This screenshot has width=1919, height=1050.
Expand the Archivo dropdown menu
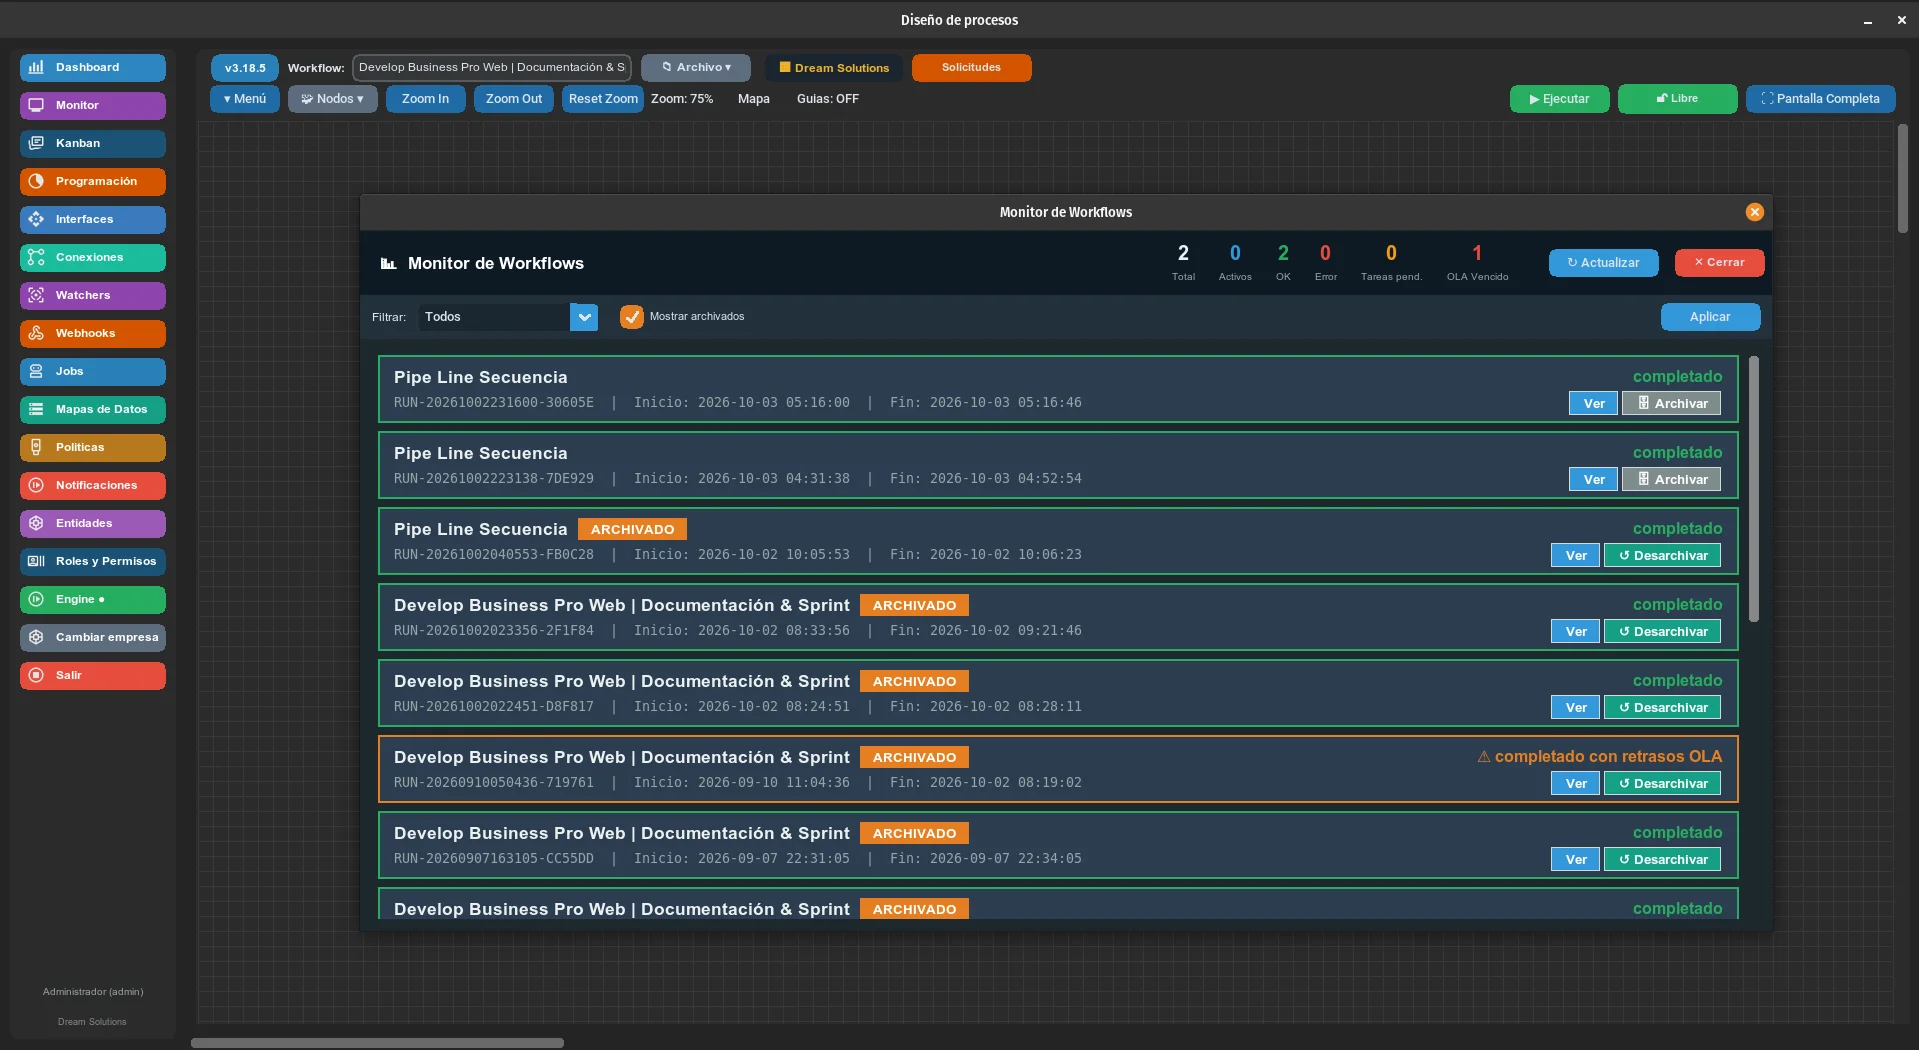[x=695, y=68]
